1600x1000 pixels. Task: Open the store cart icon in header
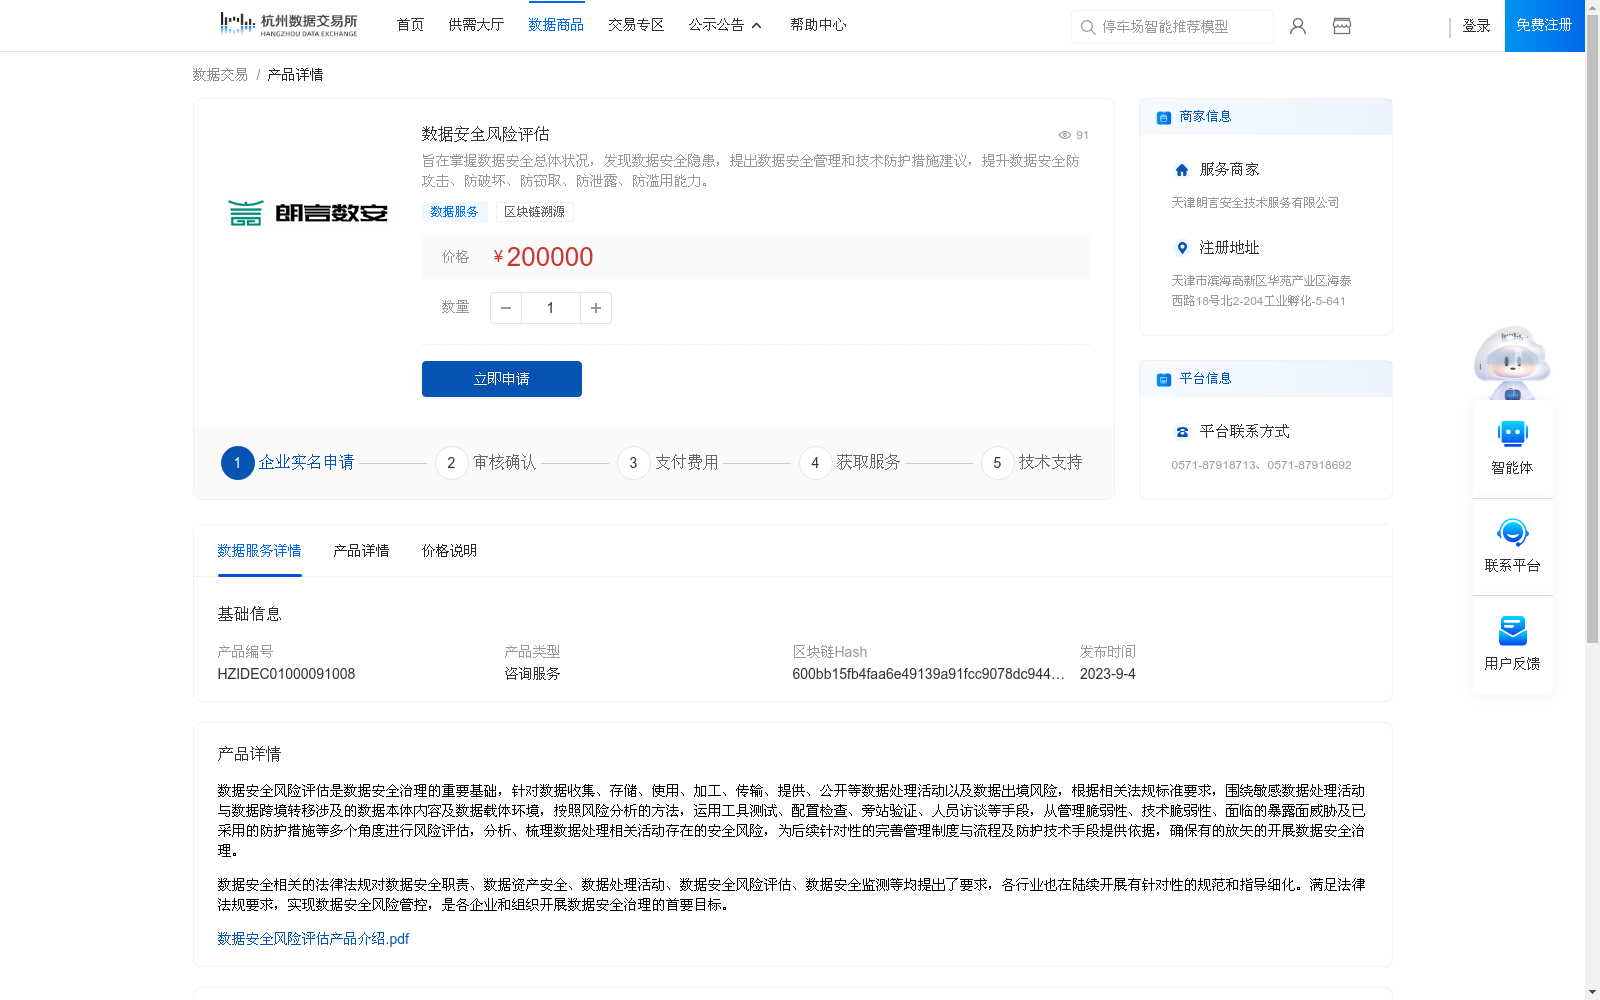[1342, 26]
